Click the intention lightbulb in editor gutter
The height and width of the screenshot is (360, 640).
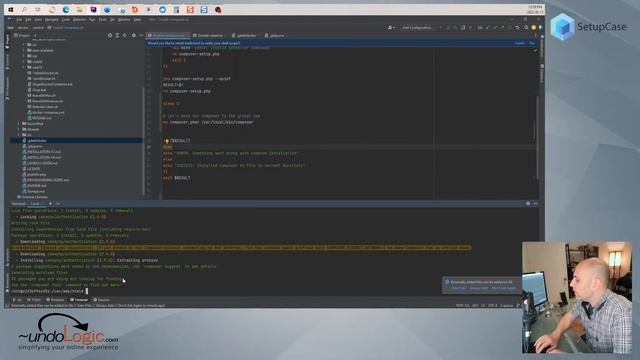pyautogui.click(x=167, y=141)
